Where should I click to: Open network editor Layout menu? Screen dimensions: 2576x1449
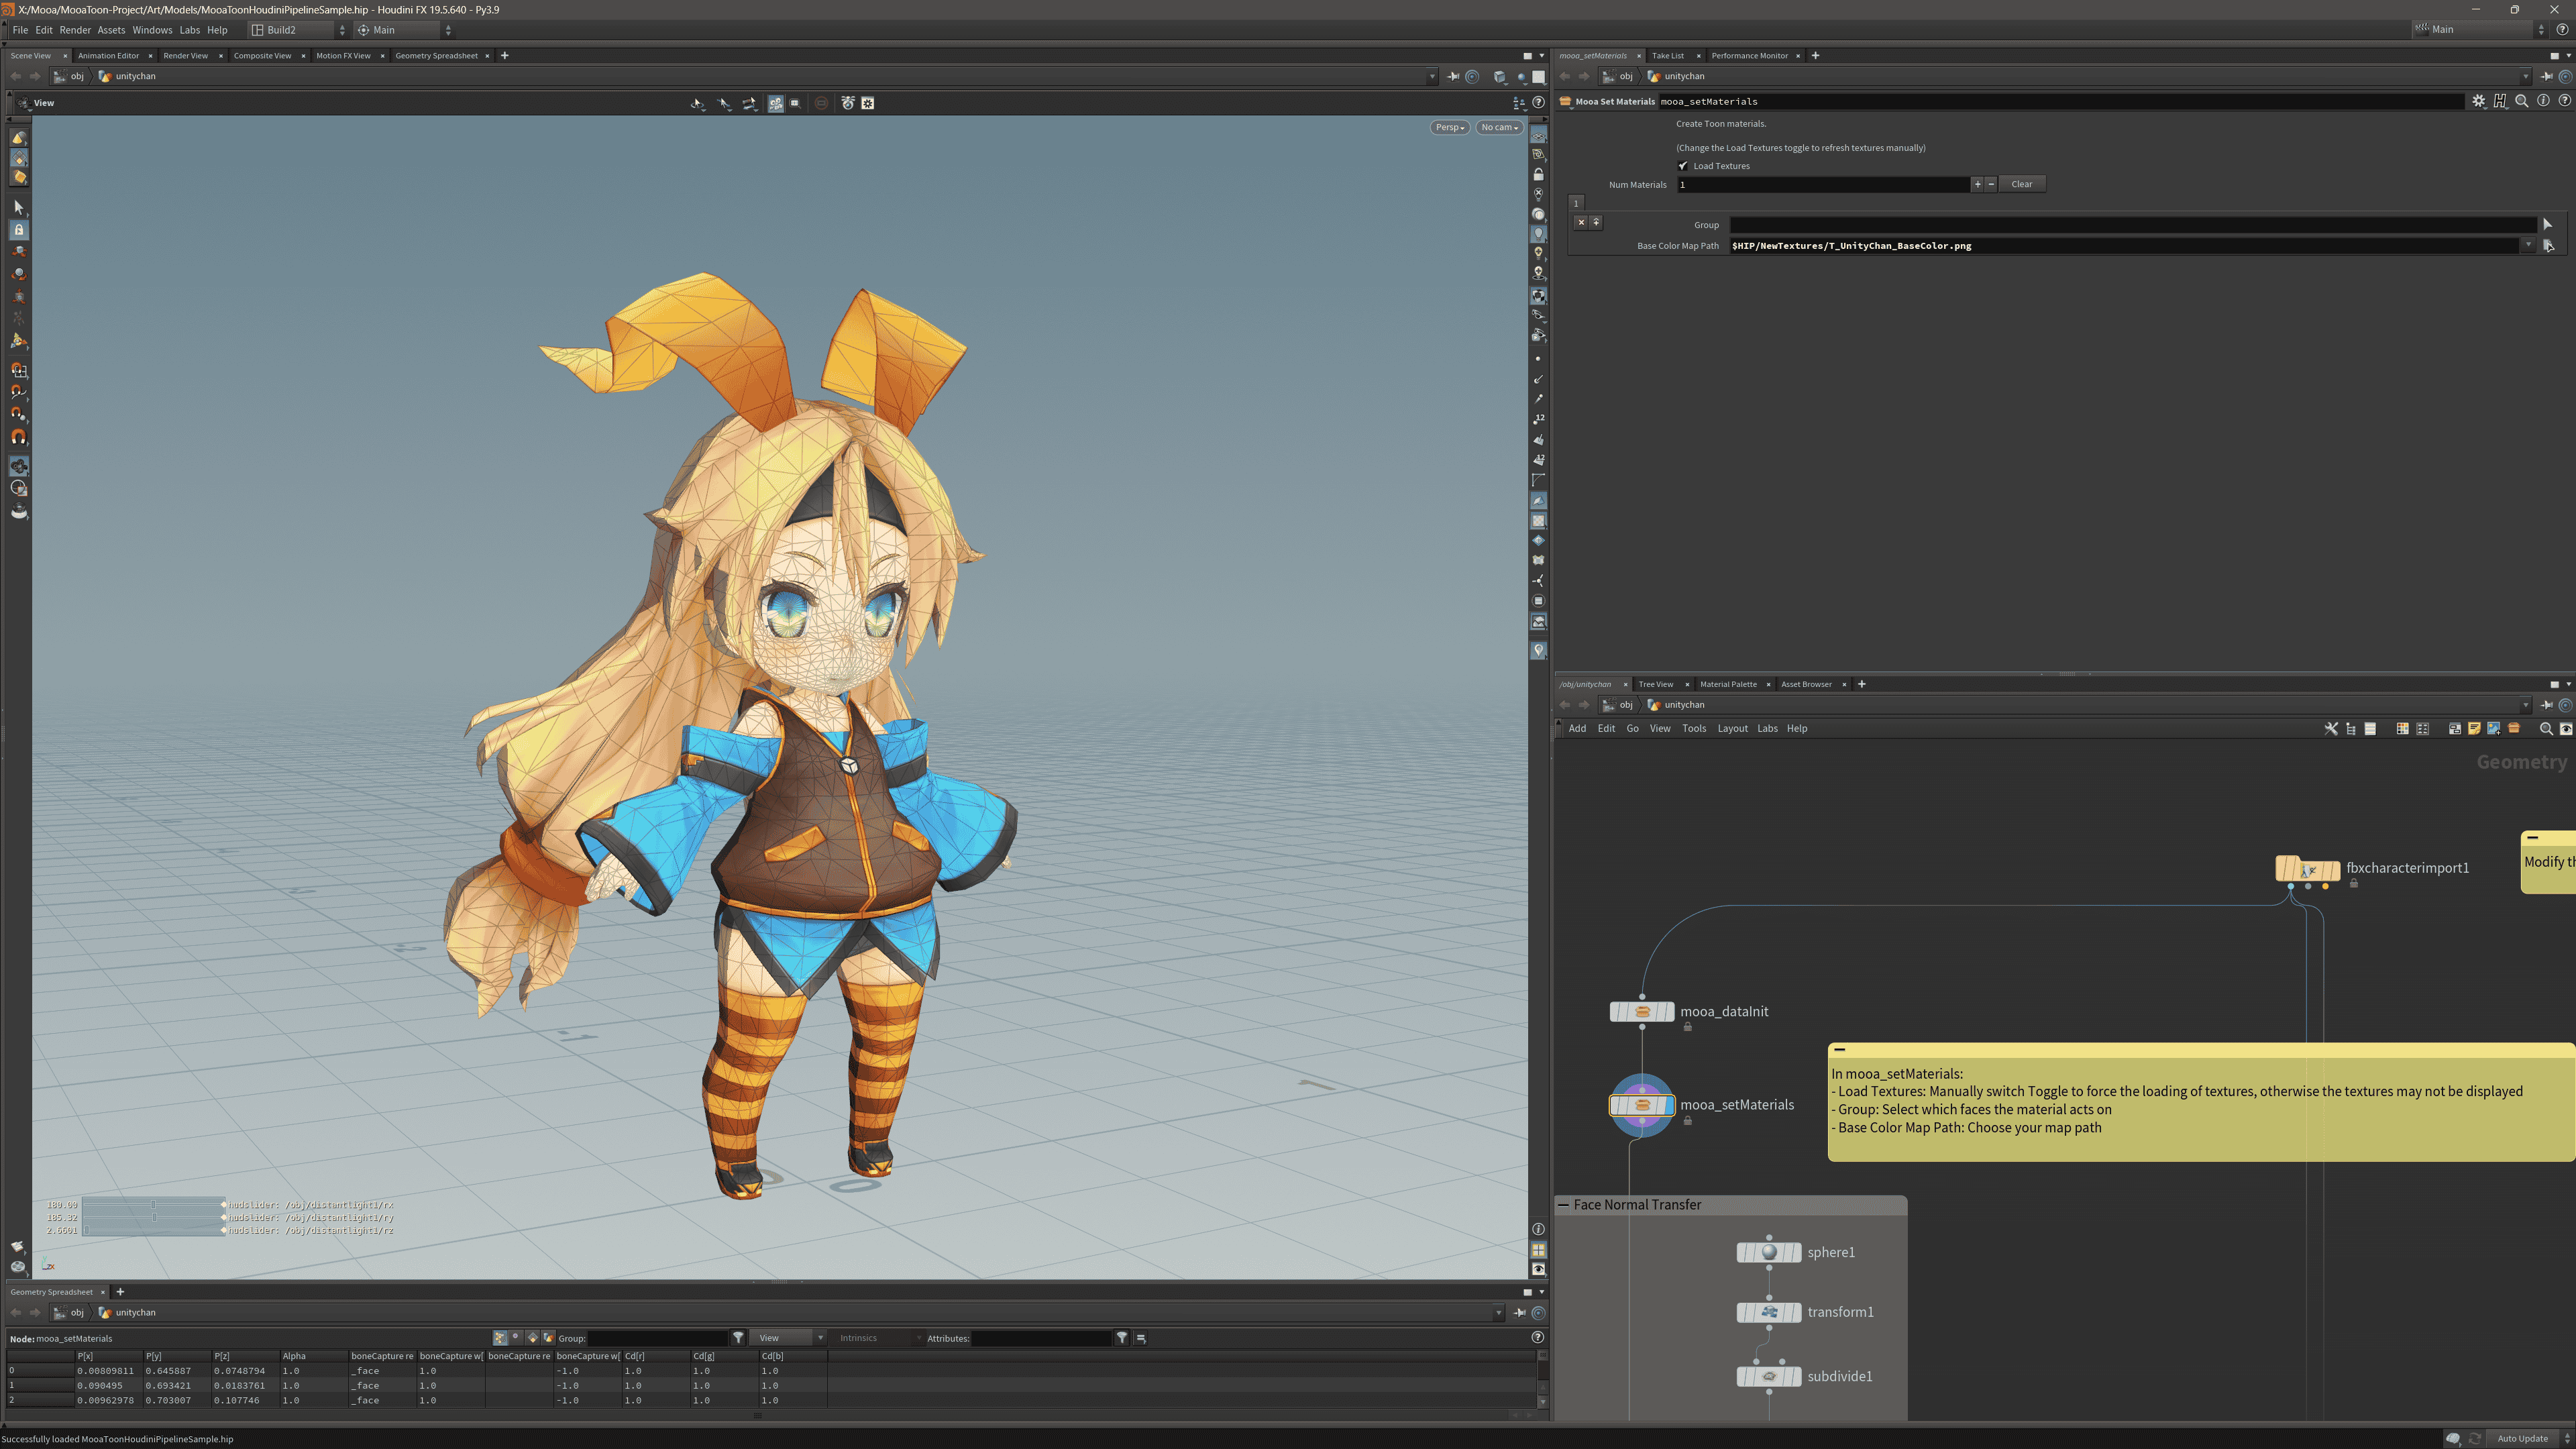(1732, 728)
